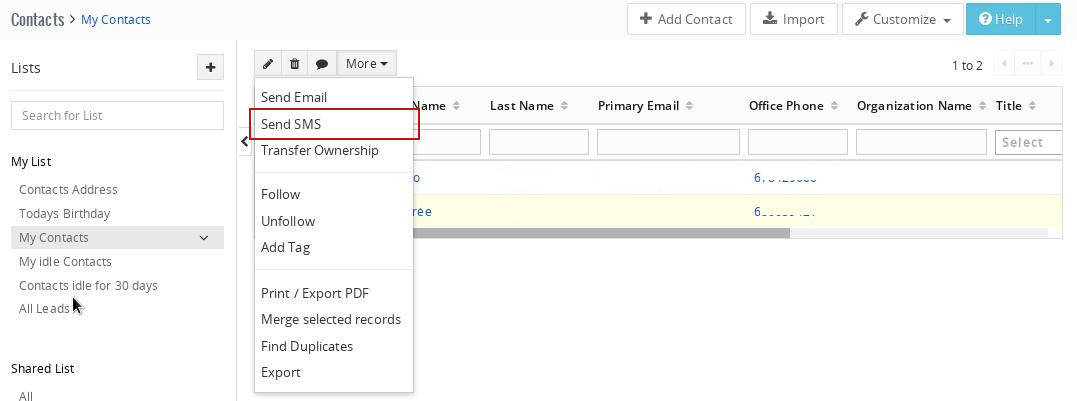Open the More dropdown menu
Image resolution: width=1077 pixels, height=401 pixels.
pyautogui.click(x=366, y=64)
